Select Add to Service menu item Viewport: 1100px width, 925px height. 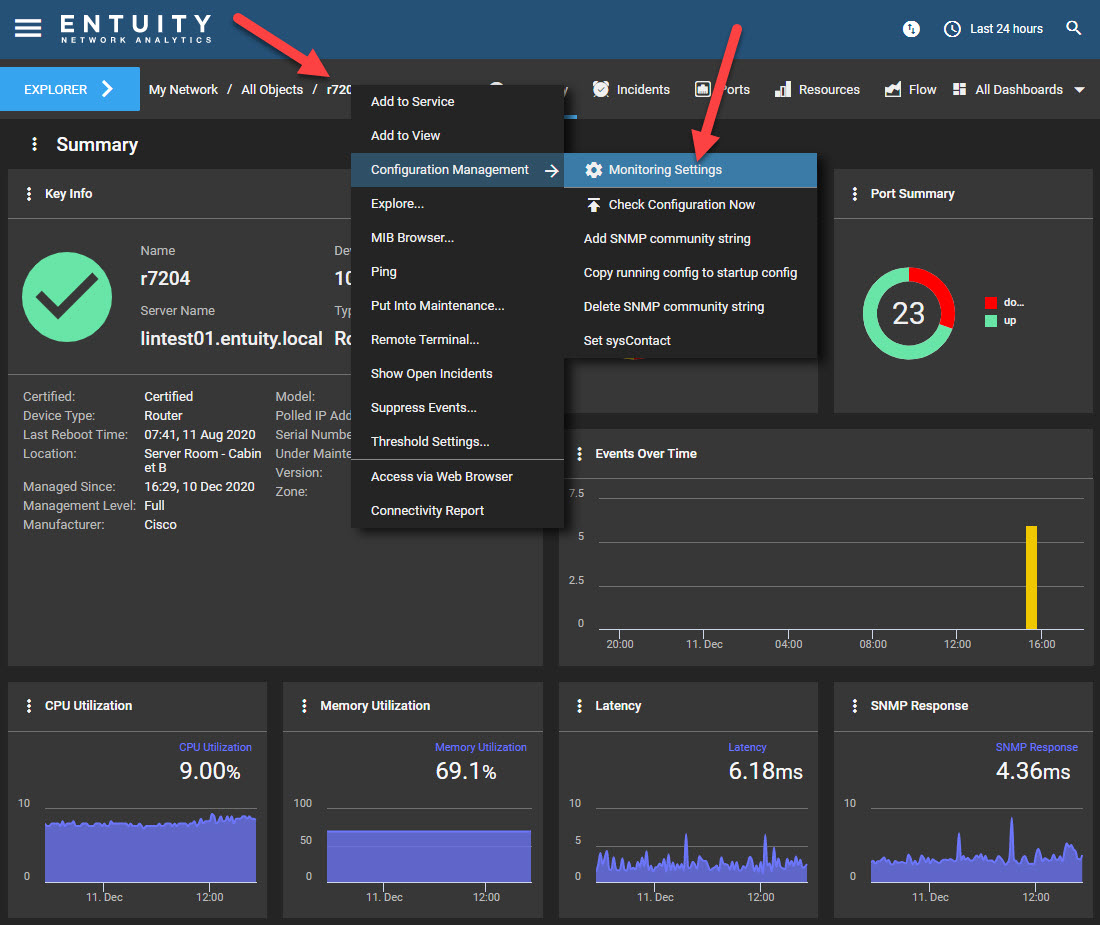click(x=457, y=102)
